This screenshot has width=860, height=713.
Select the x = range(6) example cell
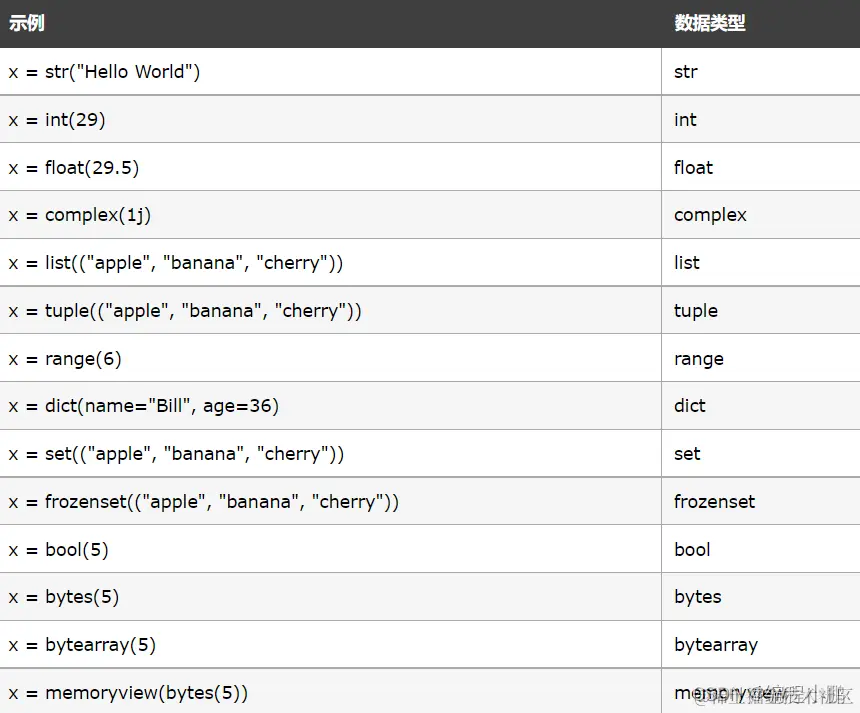coord(65,359)
